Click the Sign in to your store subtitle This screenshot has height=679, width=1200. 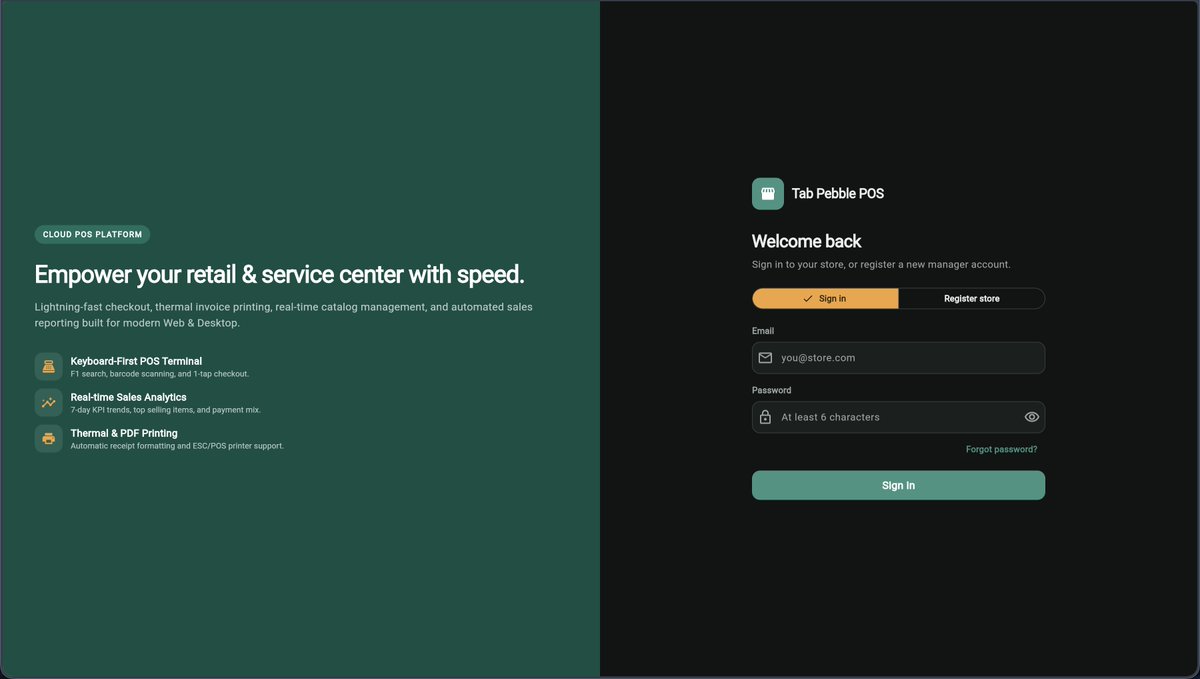(881, 265)
